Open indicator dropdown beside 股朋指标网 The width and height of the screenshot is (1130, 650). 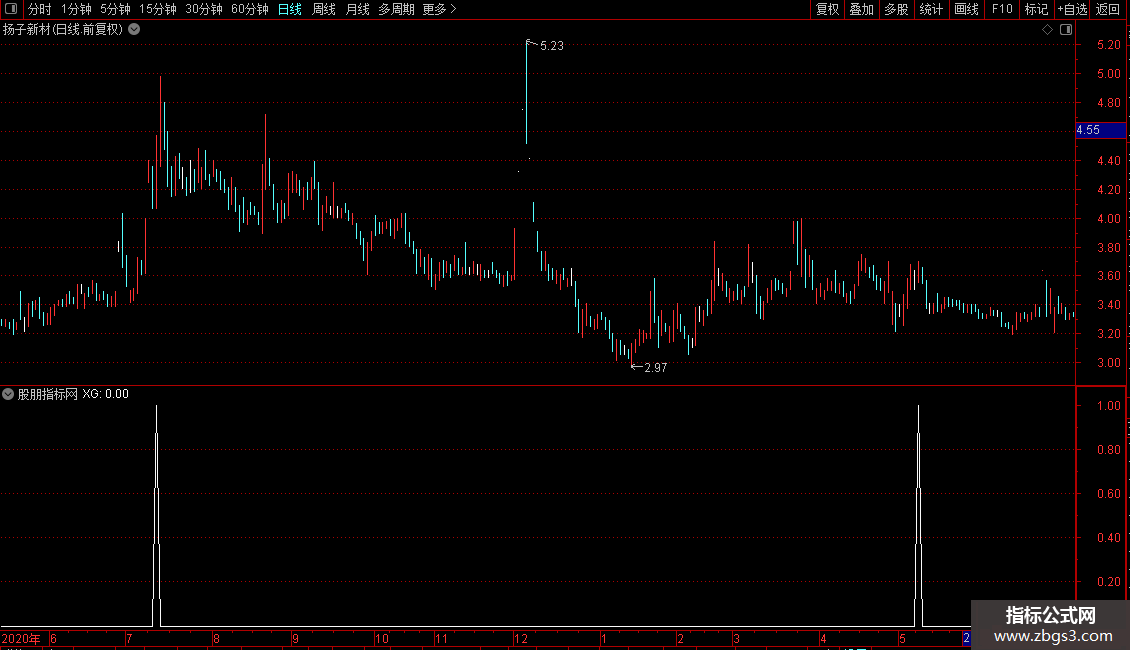coord(8,394)
